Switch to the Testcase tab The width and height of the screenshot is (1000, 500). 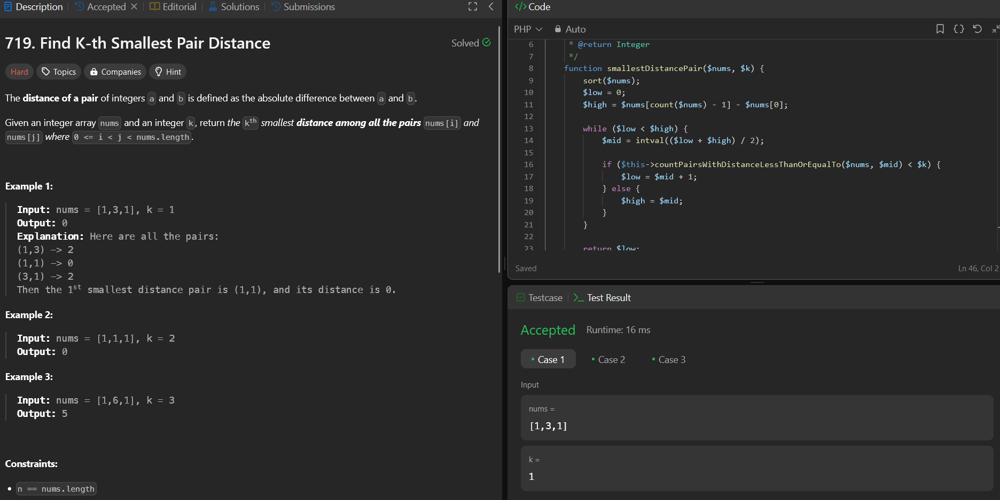[x=539, y=298]
